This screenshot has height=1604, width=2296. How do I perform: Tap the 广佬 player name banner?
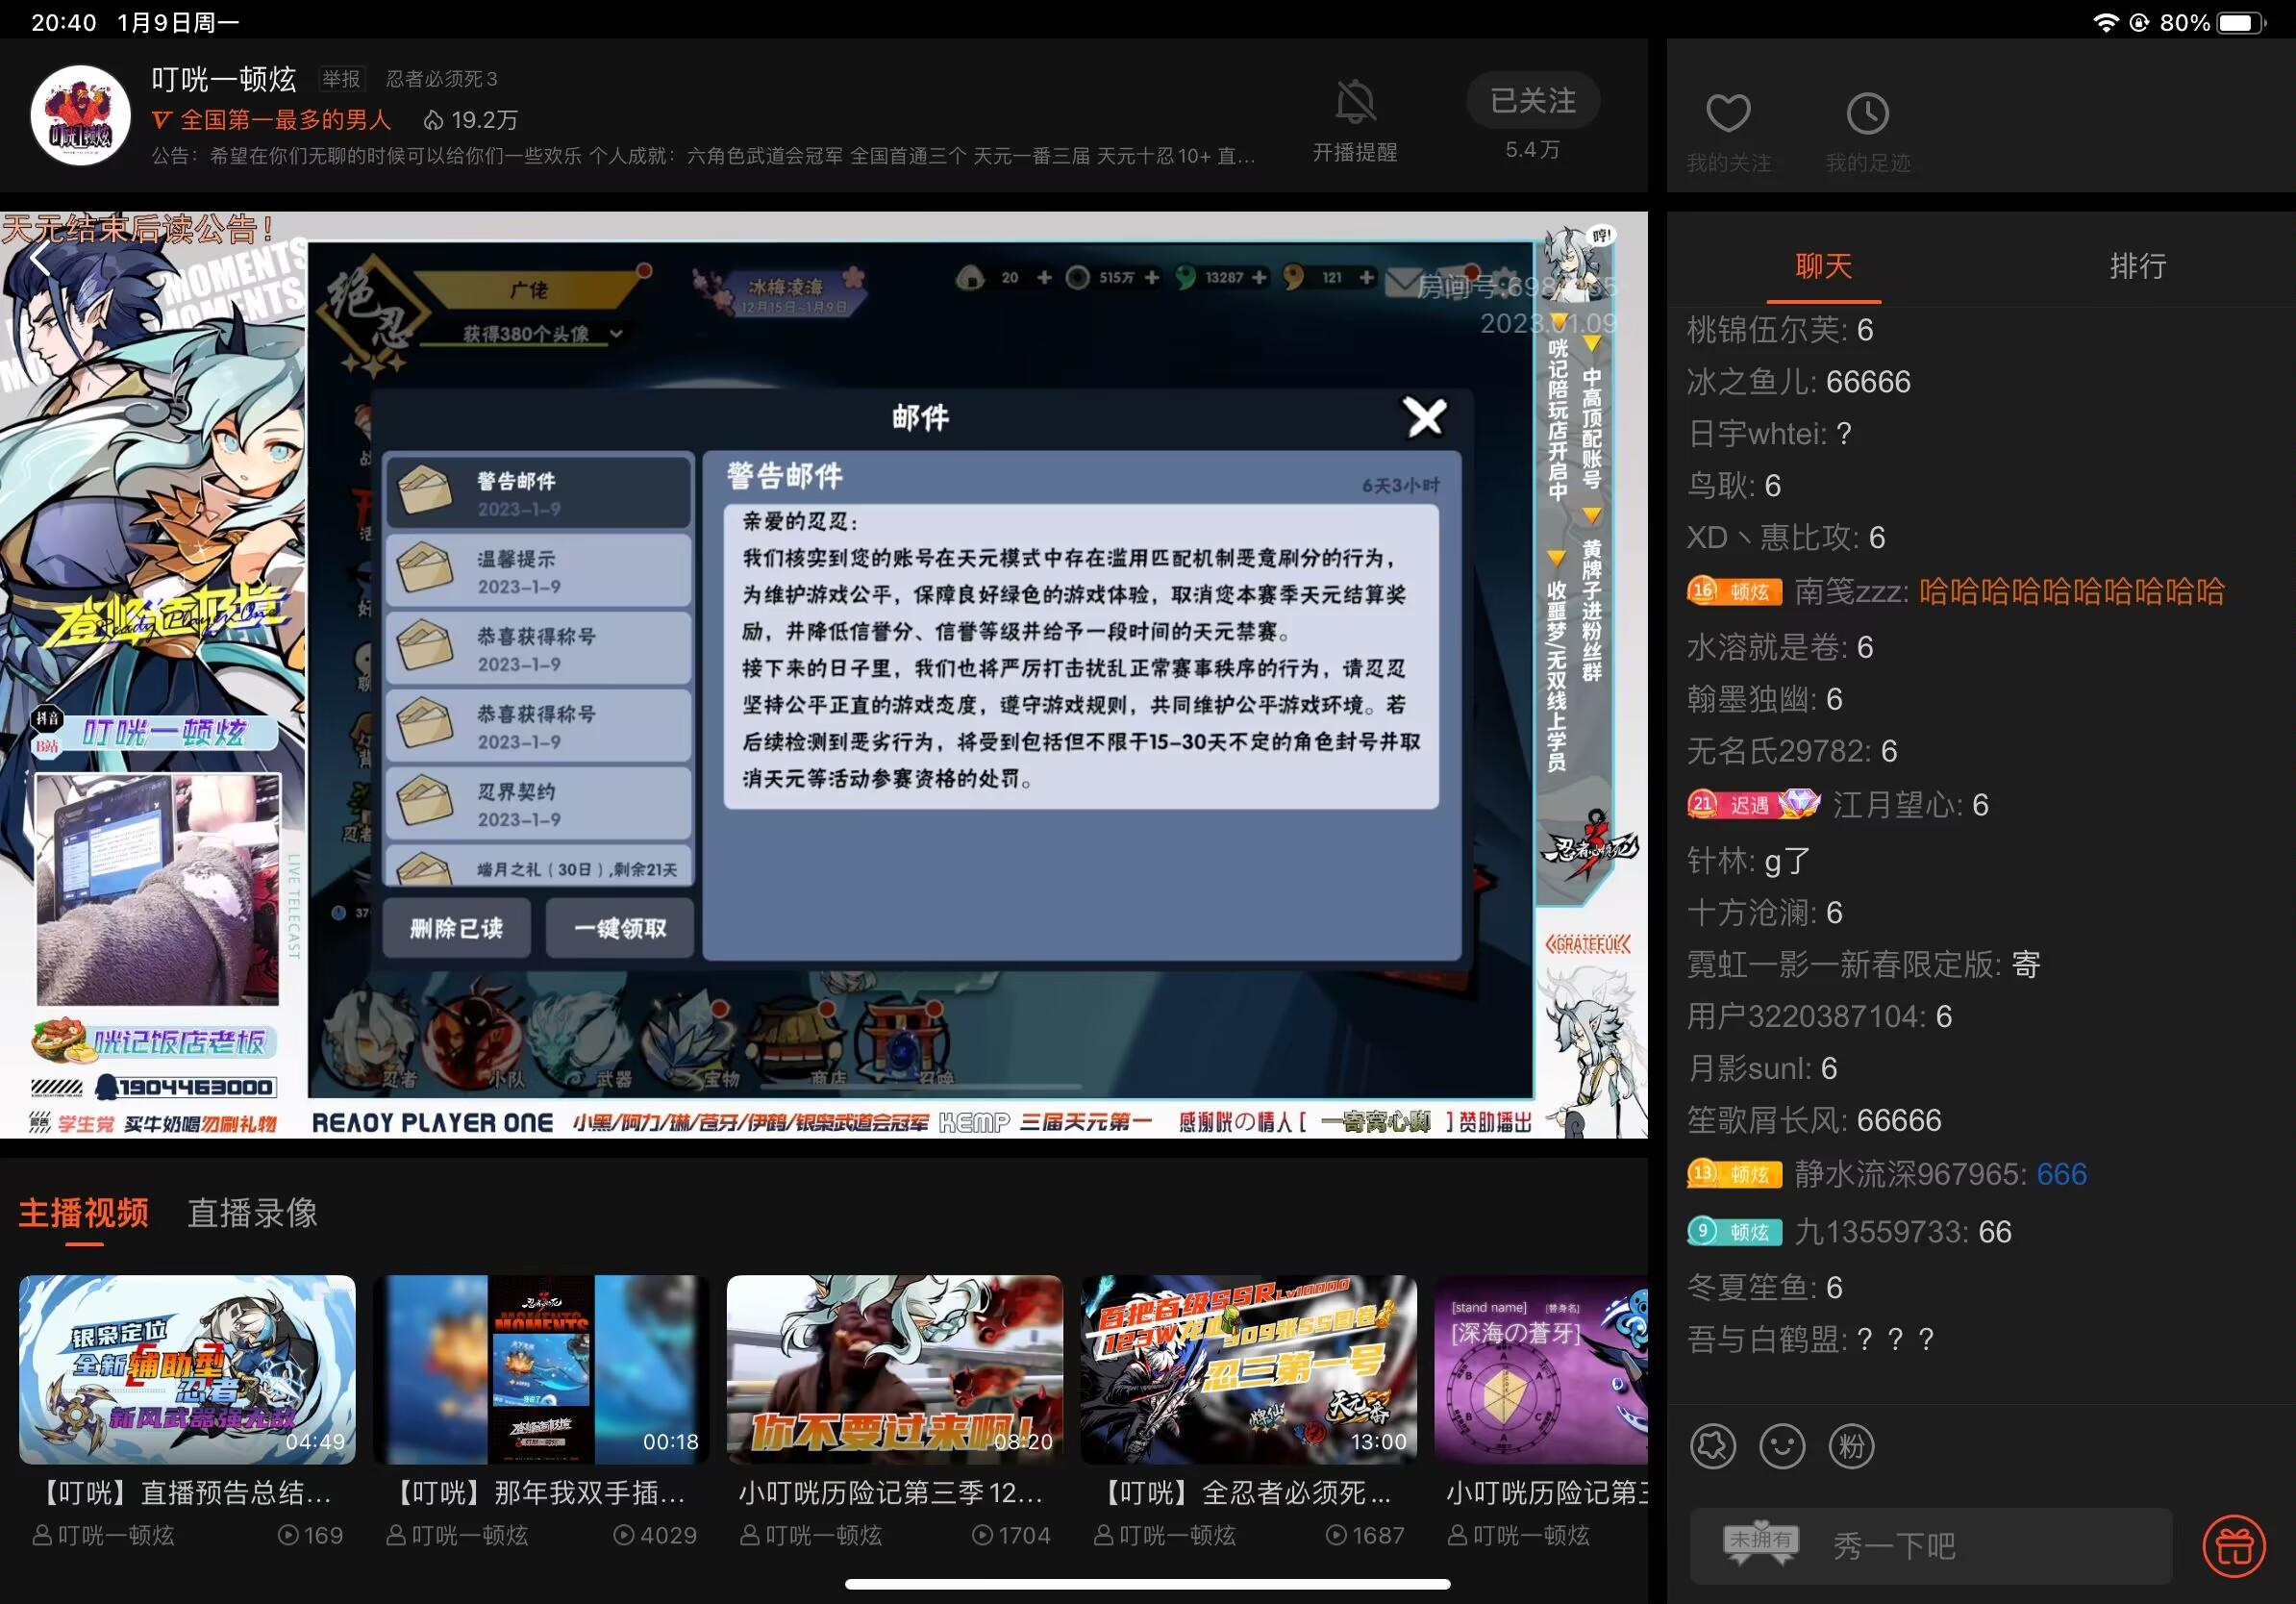pyautogui.click(x=530, y=289)
